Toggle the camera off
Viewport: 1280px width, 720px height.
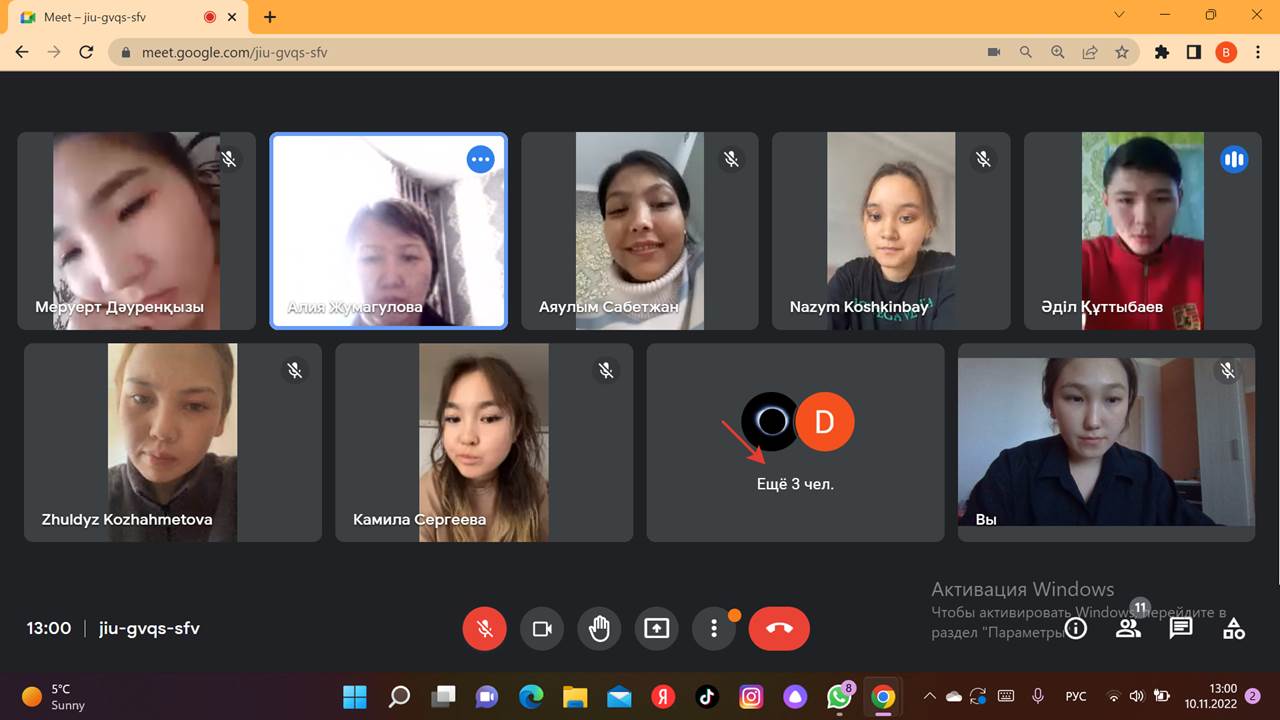pyautogui.click(x=542, y=629)
